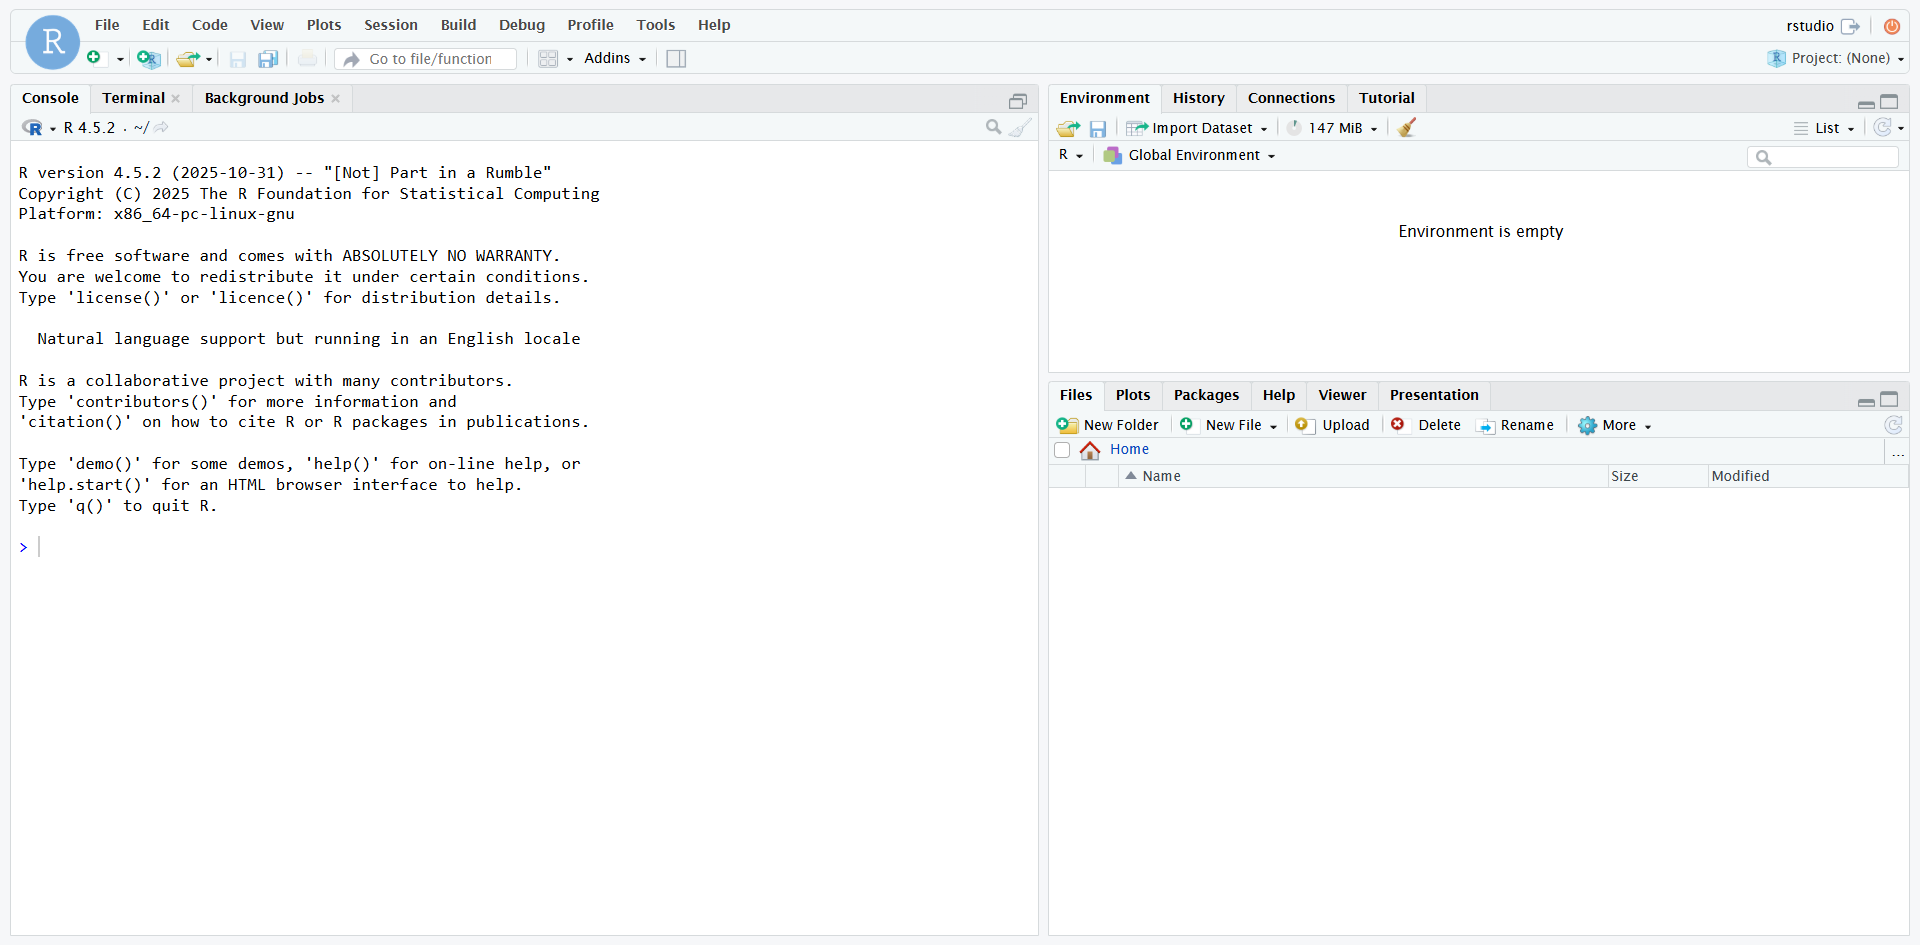Image resolution: width=1920 pixels, height=945 pixels.
Task: Click the Environment search field
Action: point(1823,157)
